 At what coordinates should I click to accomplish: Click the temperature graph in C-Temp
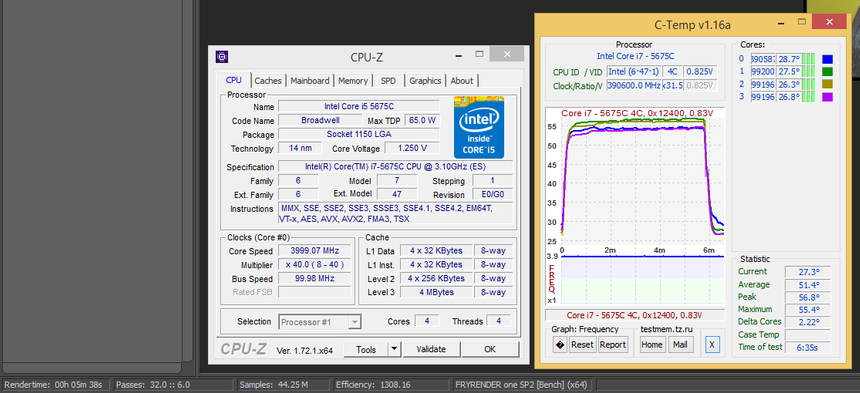[635, 180]
